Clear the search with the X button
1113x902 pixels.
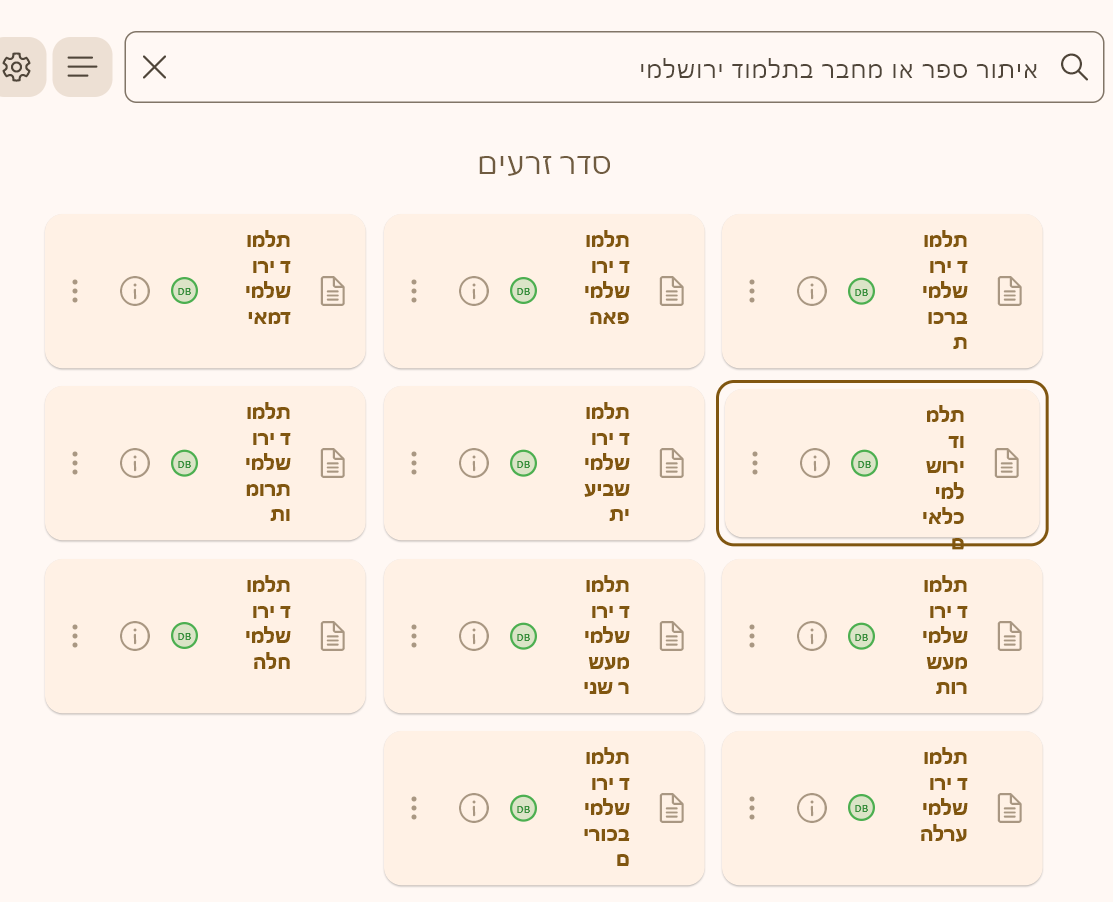point(155,67)
